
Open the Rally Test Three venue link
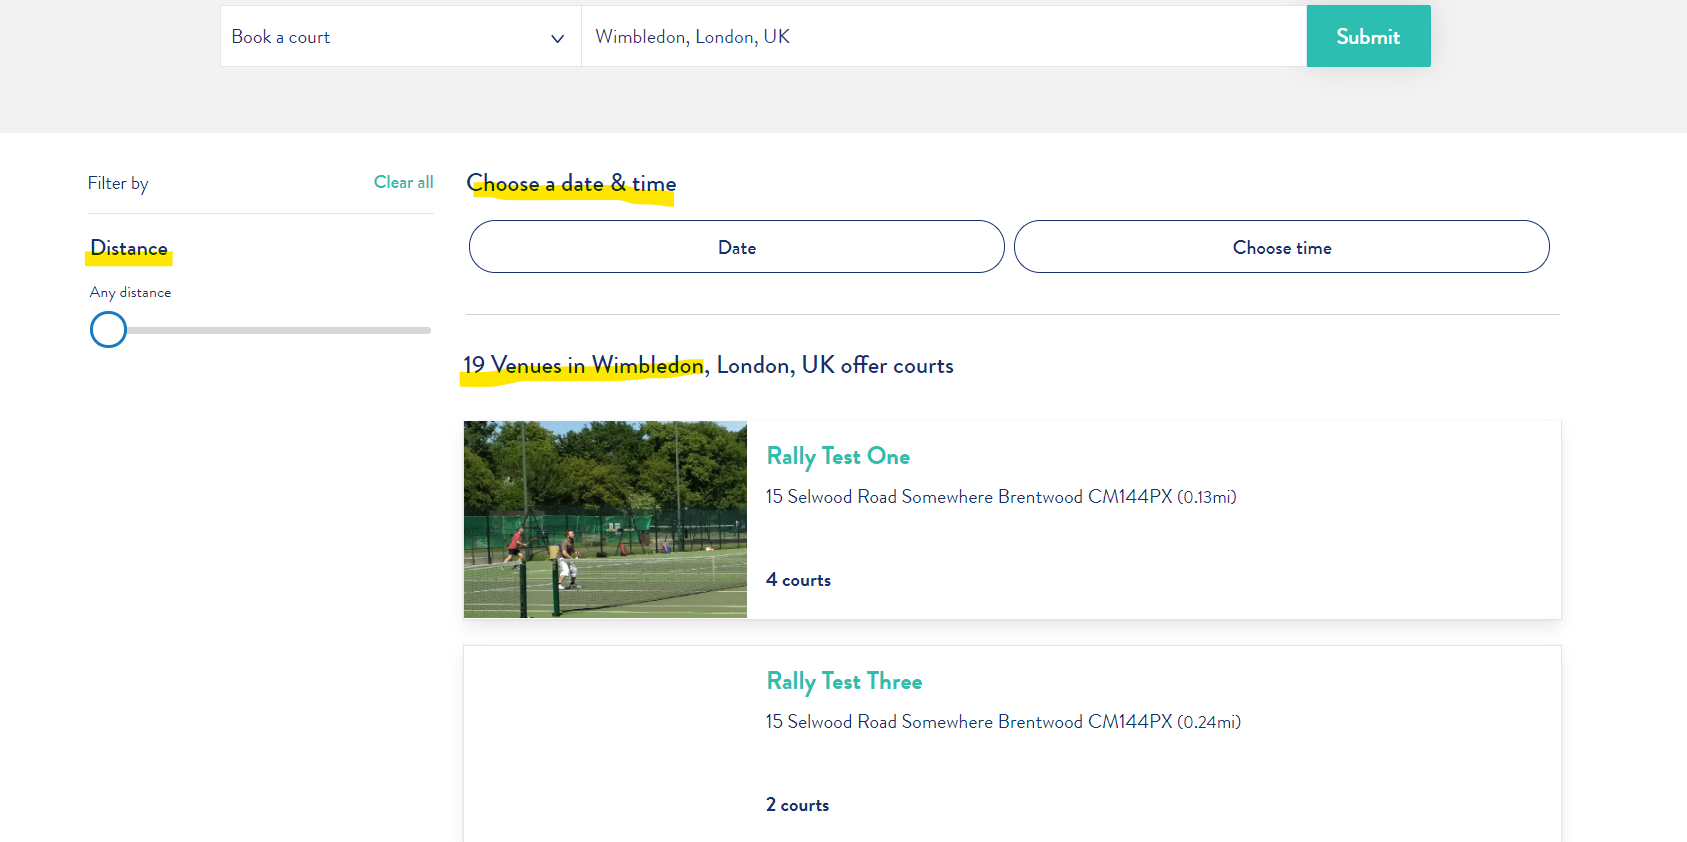[x=843, y=681]
